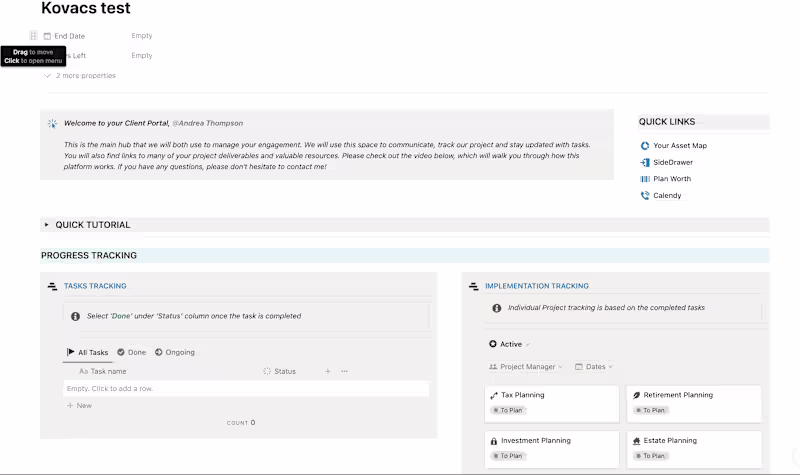Switch to the Done tab
Image resolution: width=800 pixels, height=475 pixels.
(131, 352)
